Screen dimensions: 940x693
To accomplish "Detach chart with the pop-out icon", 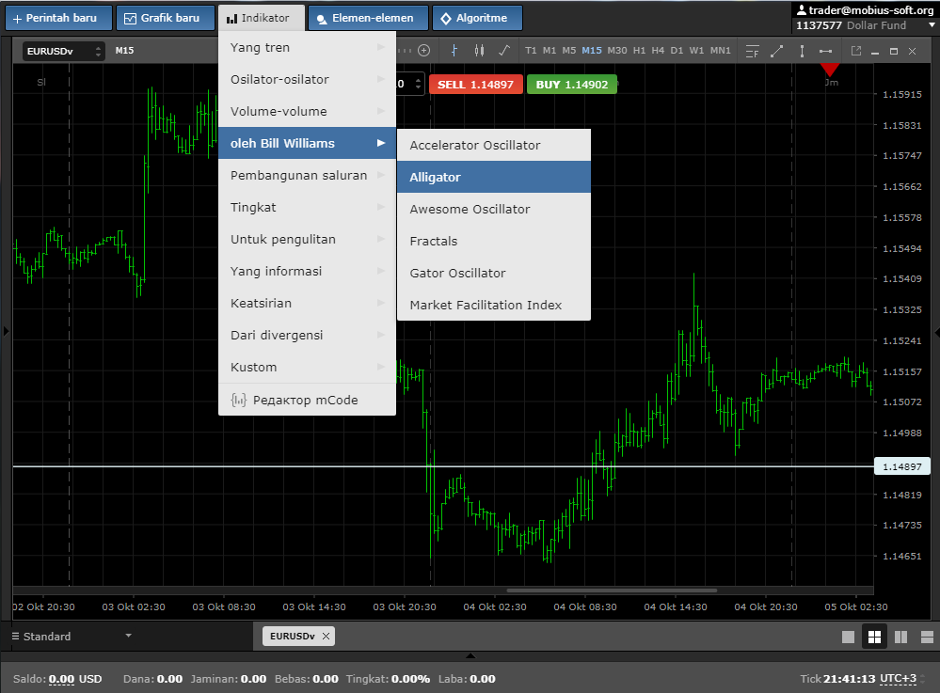I will 856,52.
